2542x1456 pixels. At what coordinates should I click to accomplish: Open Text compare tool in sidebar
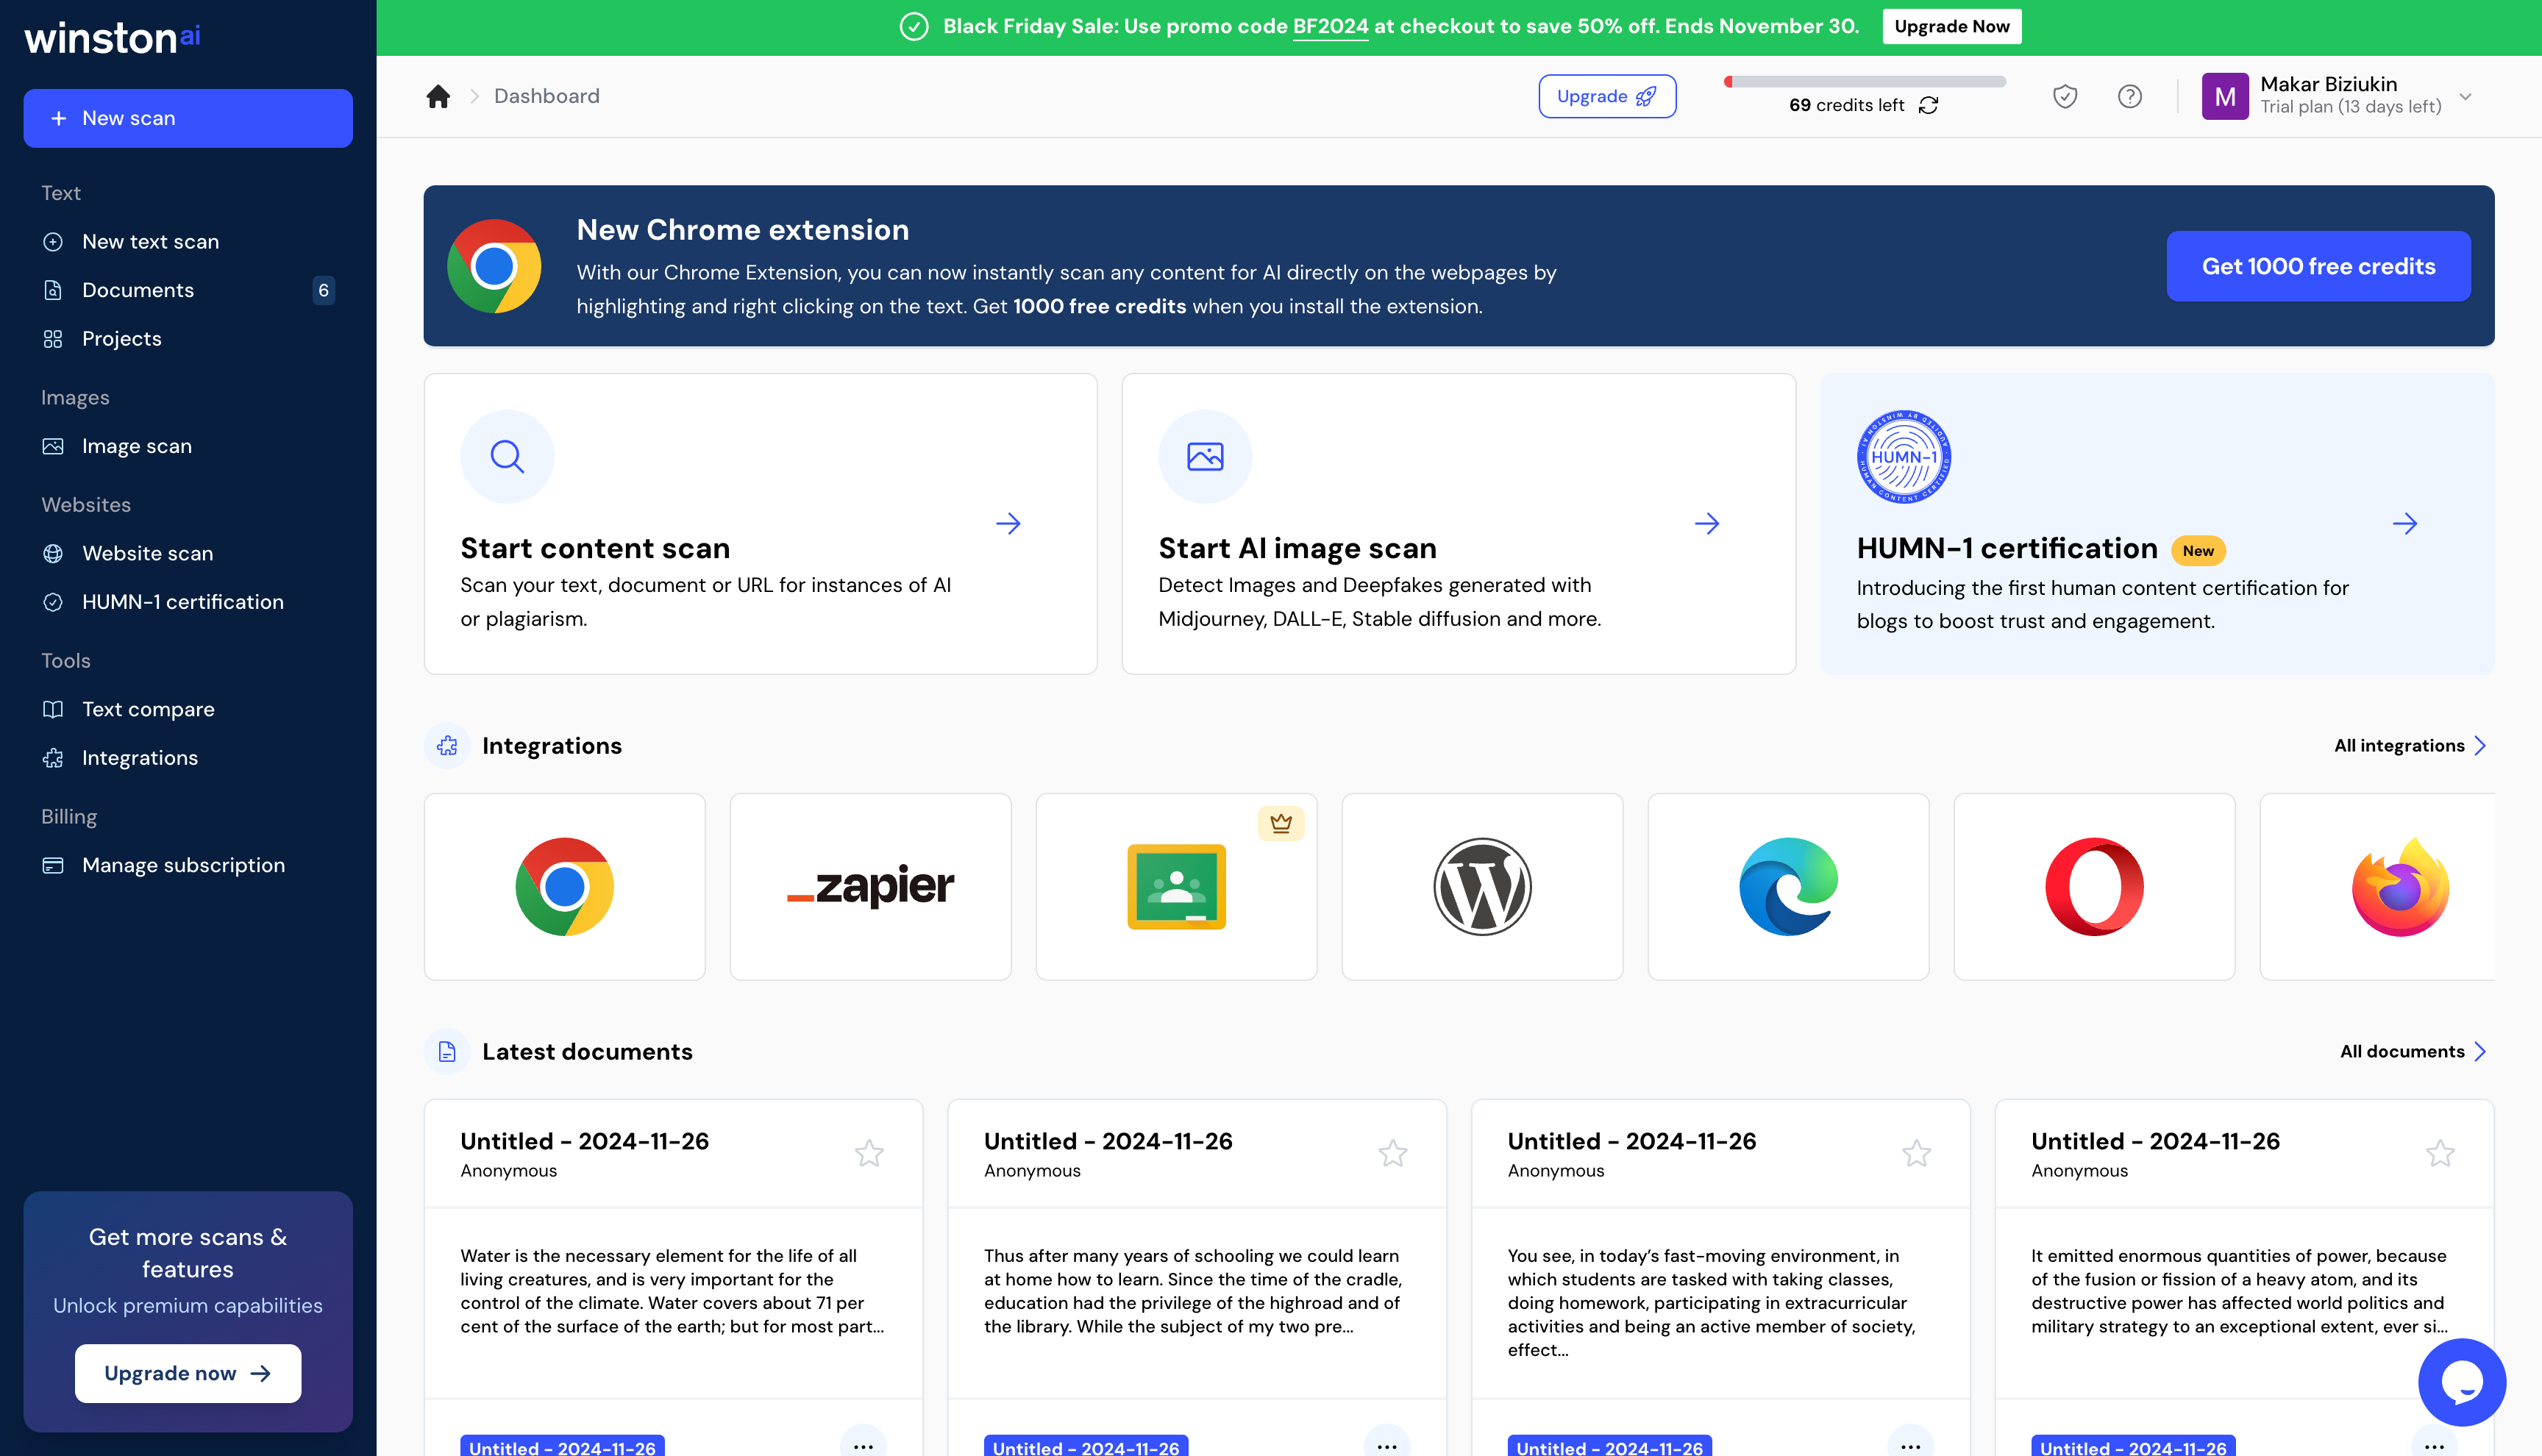[x=188, y=709]
